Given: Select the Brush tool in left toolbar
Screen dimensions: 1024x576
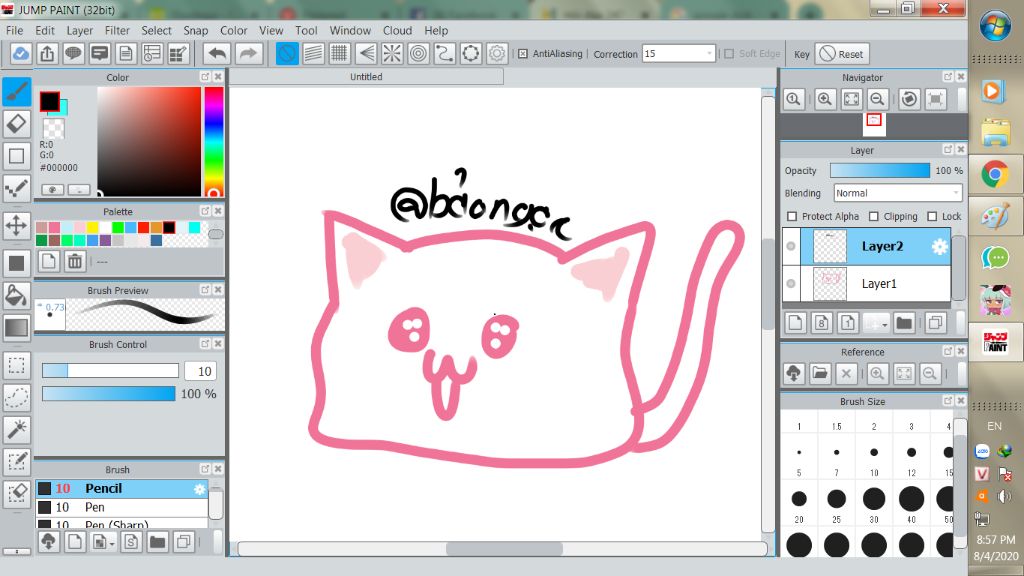Looking at the screenshot, I should tap(16, 91).
